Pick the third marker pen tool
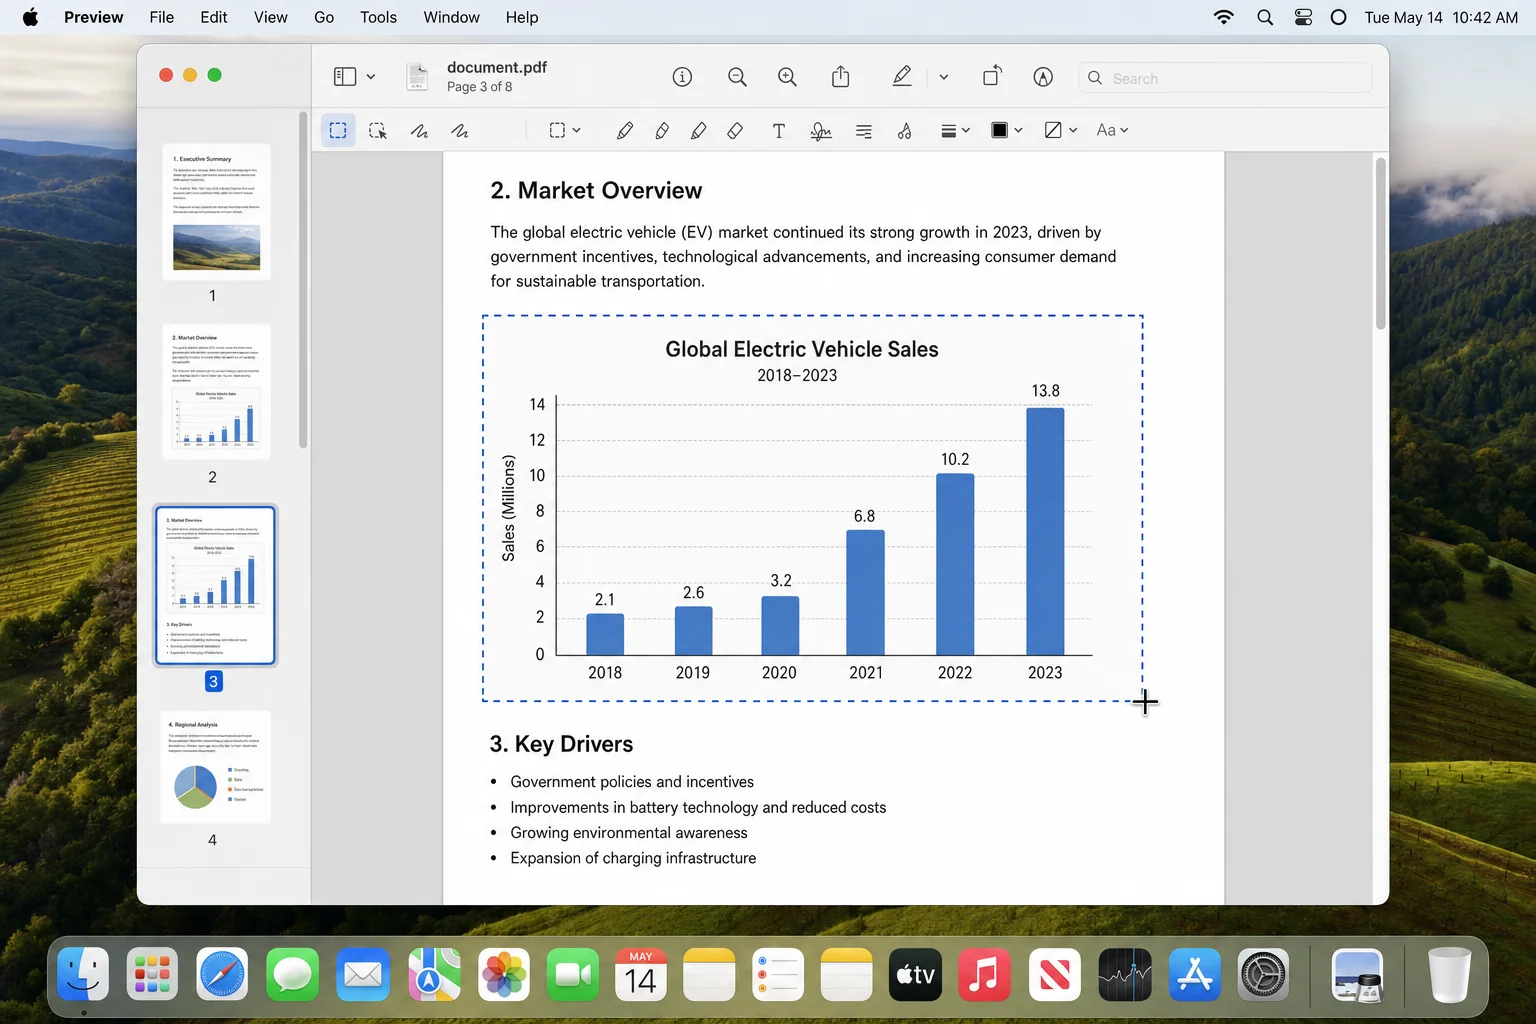The width and height of the screenshot is (1536, 1024). 698,130
